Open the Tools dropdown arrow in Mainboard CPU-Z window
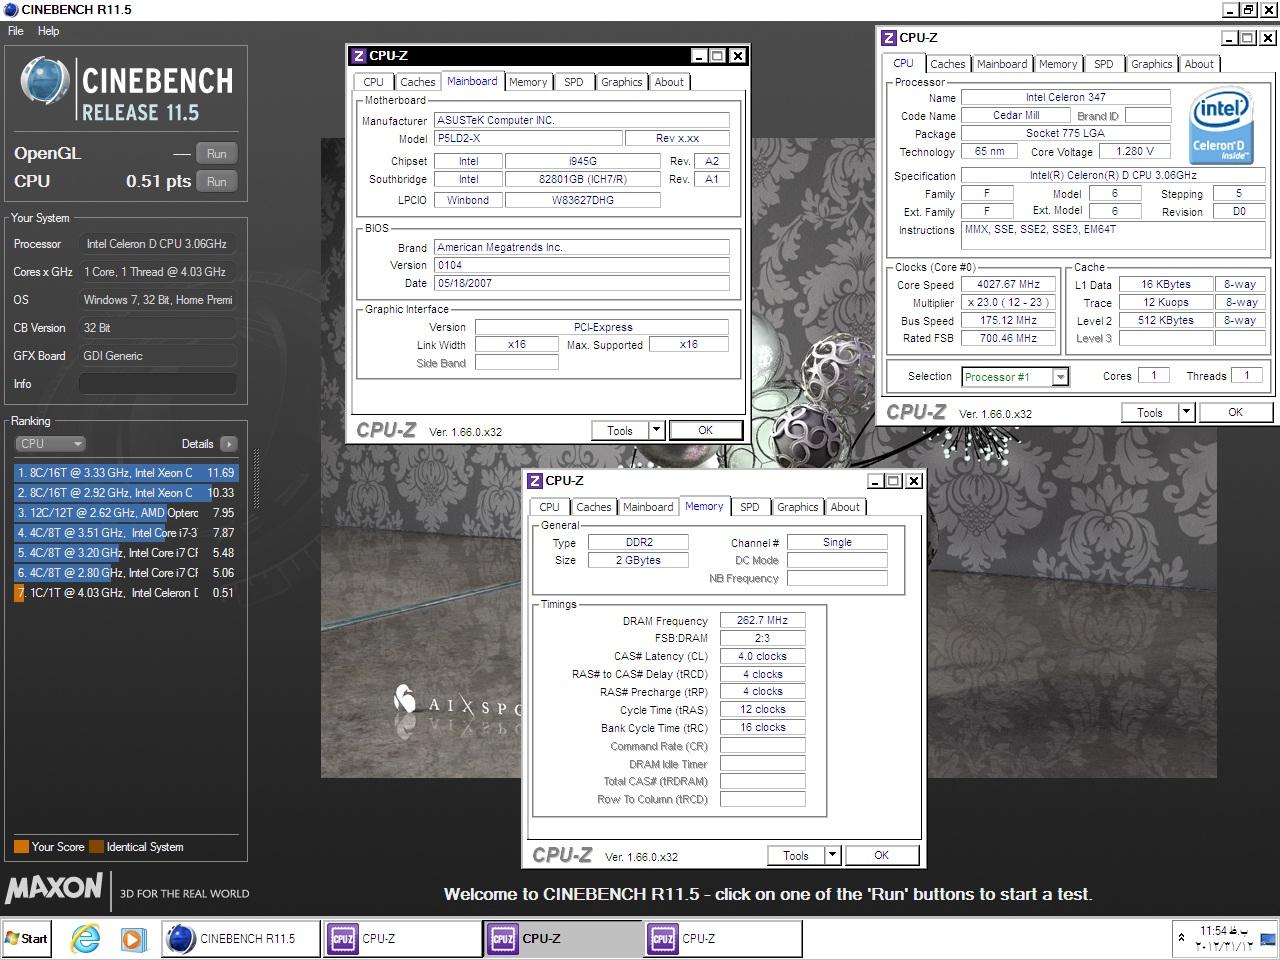Image resolution: width=1280 pixels, height=960 pixels. coord(657,430)
